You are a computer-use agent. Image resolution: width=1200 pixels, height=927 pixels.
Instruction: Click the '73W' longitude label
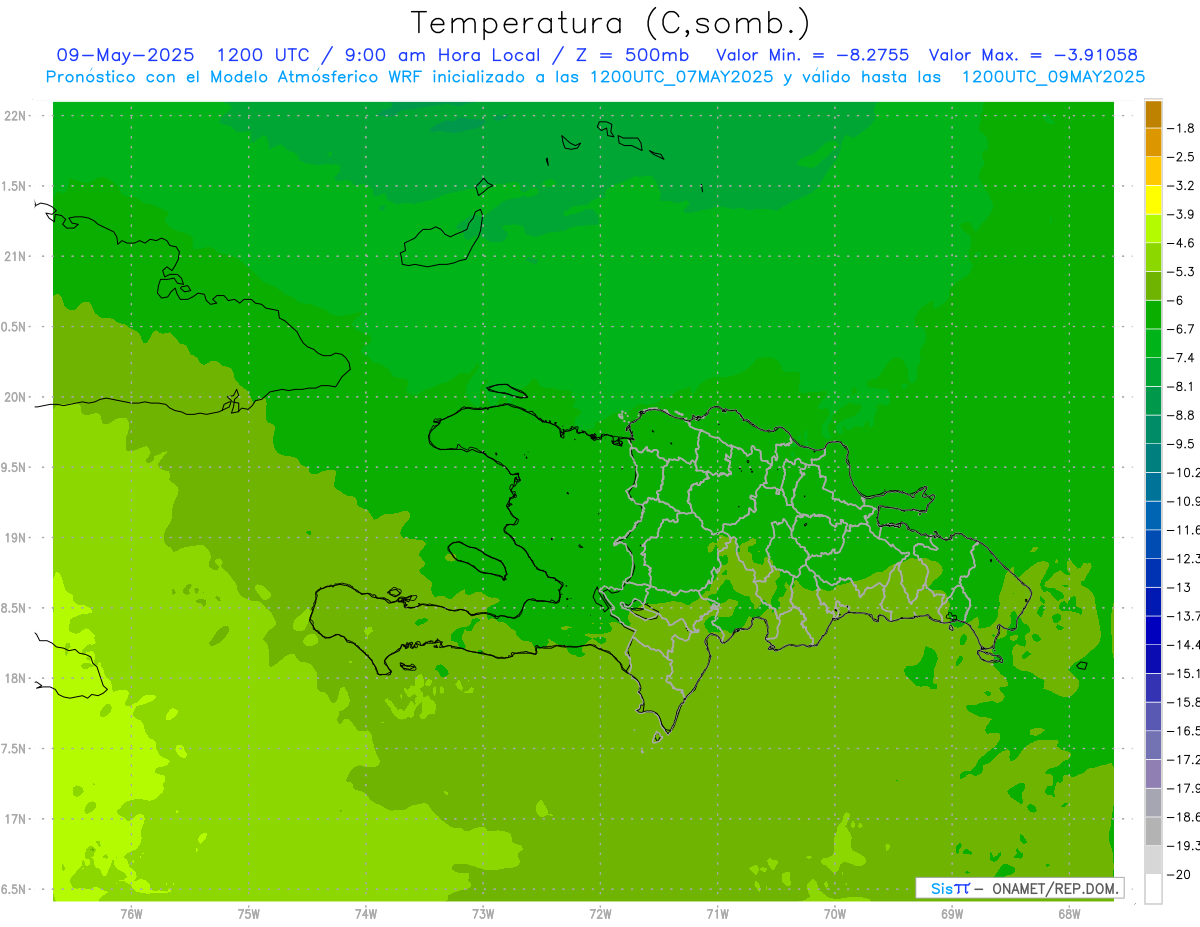pos(483,913)
